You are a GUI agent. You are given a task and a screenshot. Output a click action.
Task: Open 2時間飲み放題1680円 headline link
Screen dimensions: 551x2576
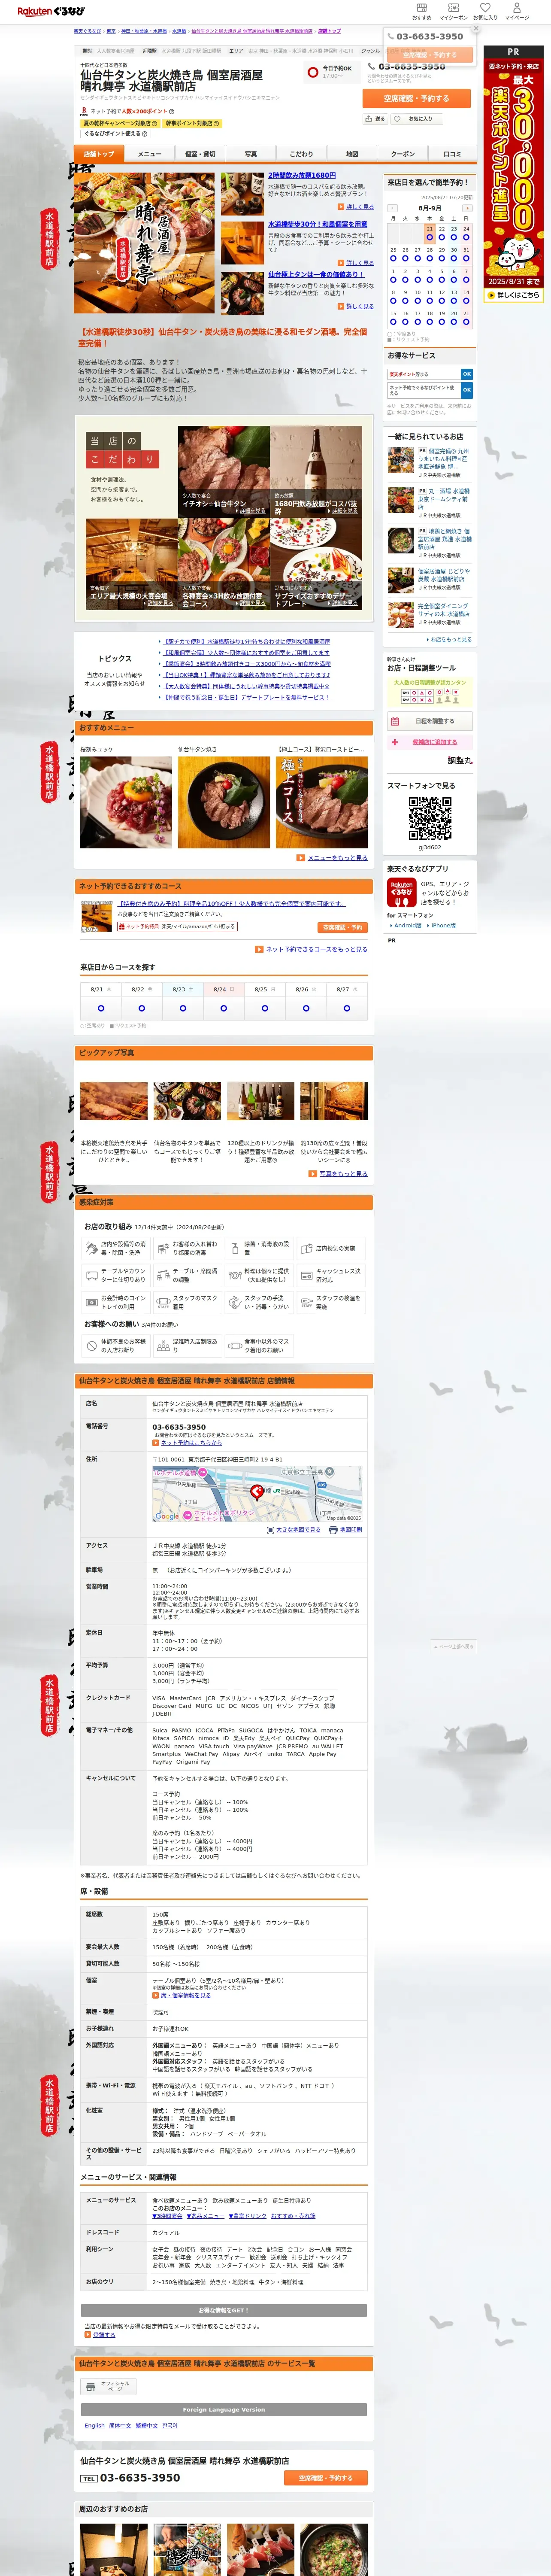click(302, 175)
